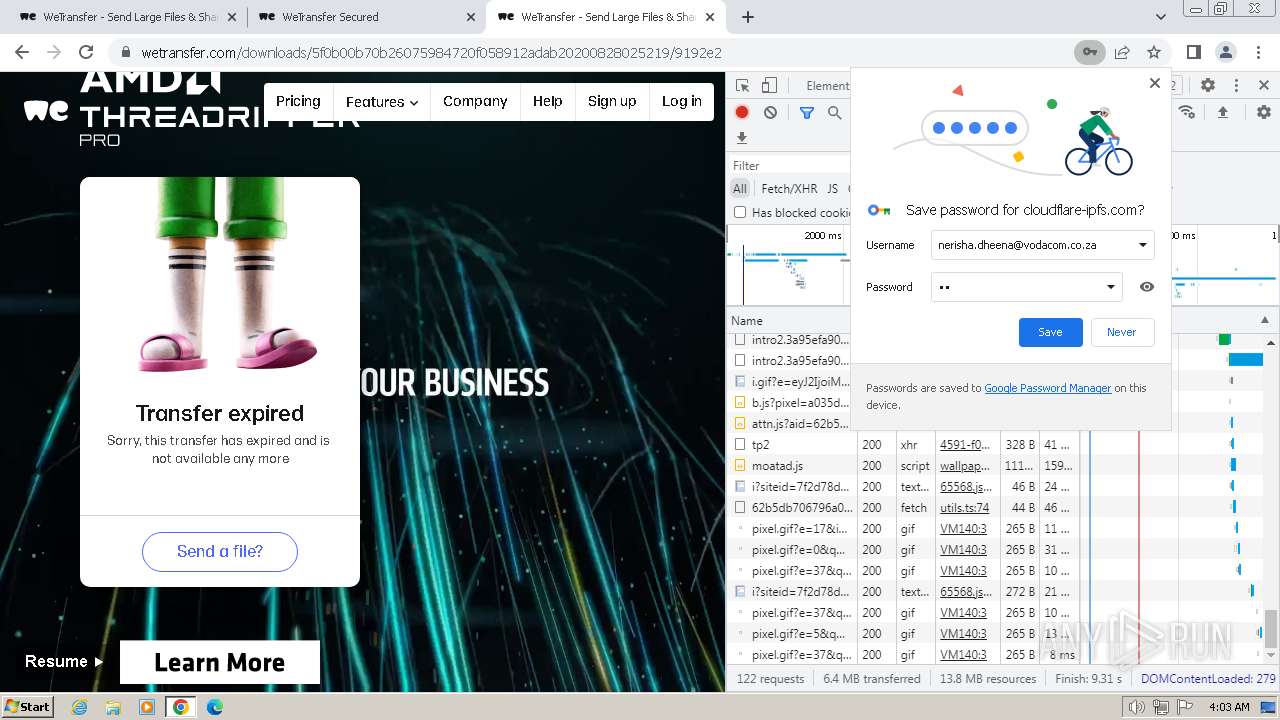This screenshot has height=720, width=1280.
Task: Reload the WeTransfer page
Action: [86, 52]
